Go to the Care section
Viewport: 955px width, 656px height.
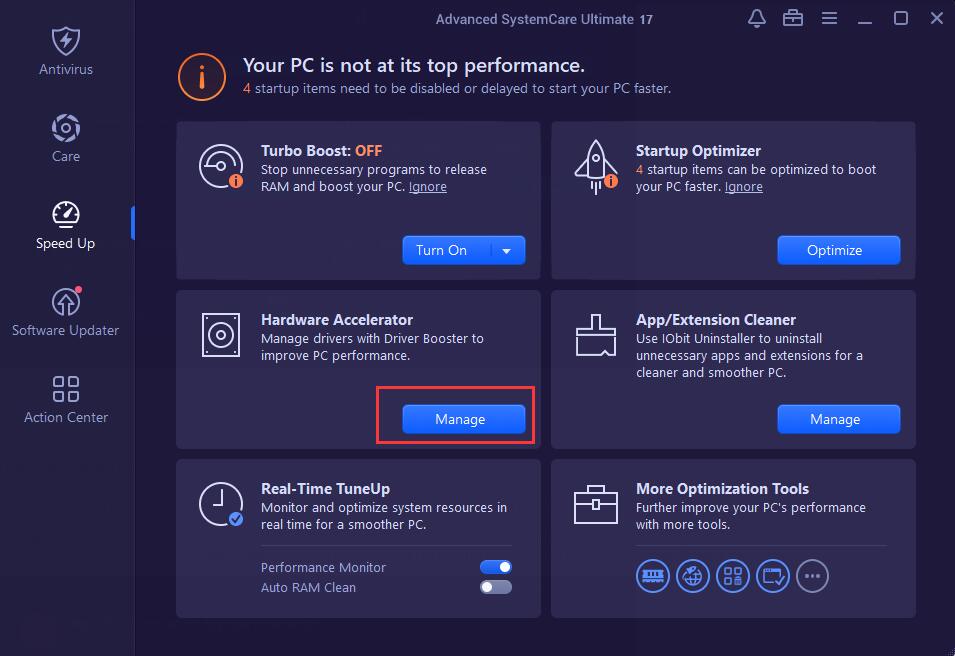coord(66,138)
